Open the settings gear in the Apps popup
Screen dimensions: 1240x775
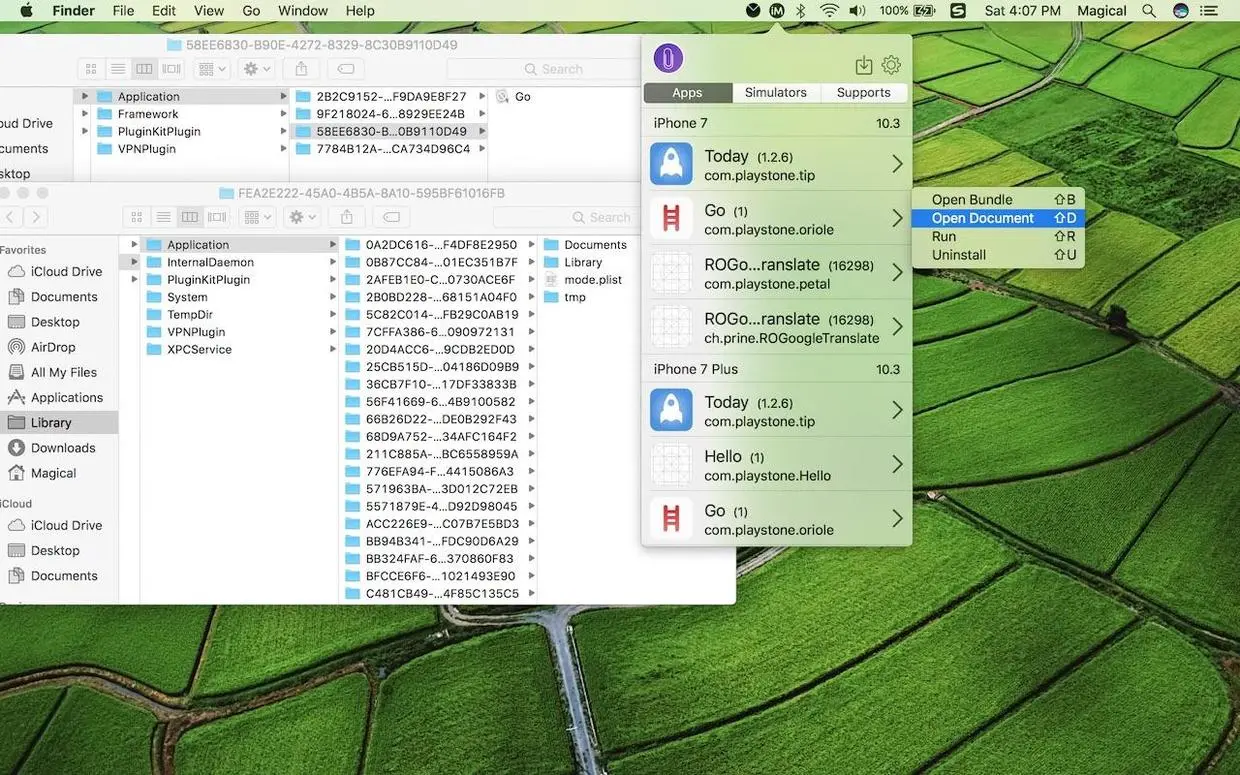[x=891, y=64]
